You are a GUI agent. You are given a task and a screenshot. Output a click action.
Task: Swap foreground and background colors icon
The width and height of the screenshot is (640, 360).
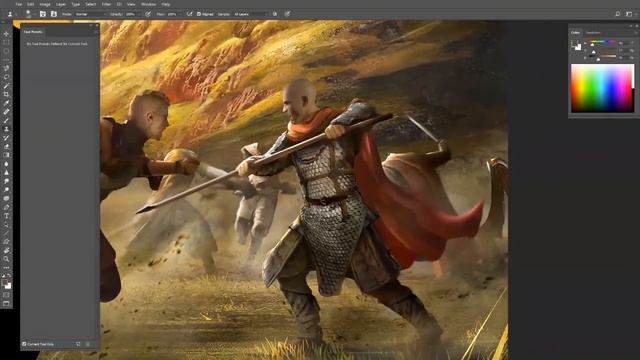[x=9, y=276]
